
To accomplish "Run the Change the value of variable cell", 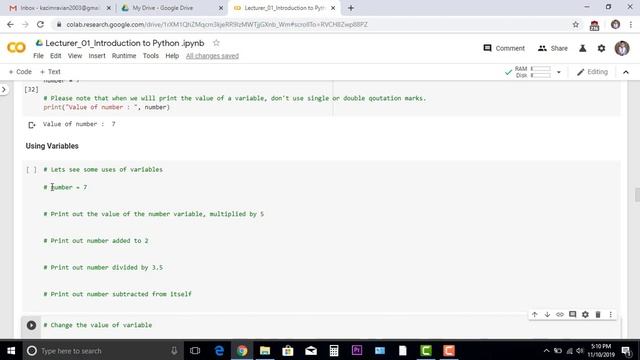I will [x=31, y=325].
